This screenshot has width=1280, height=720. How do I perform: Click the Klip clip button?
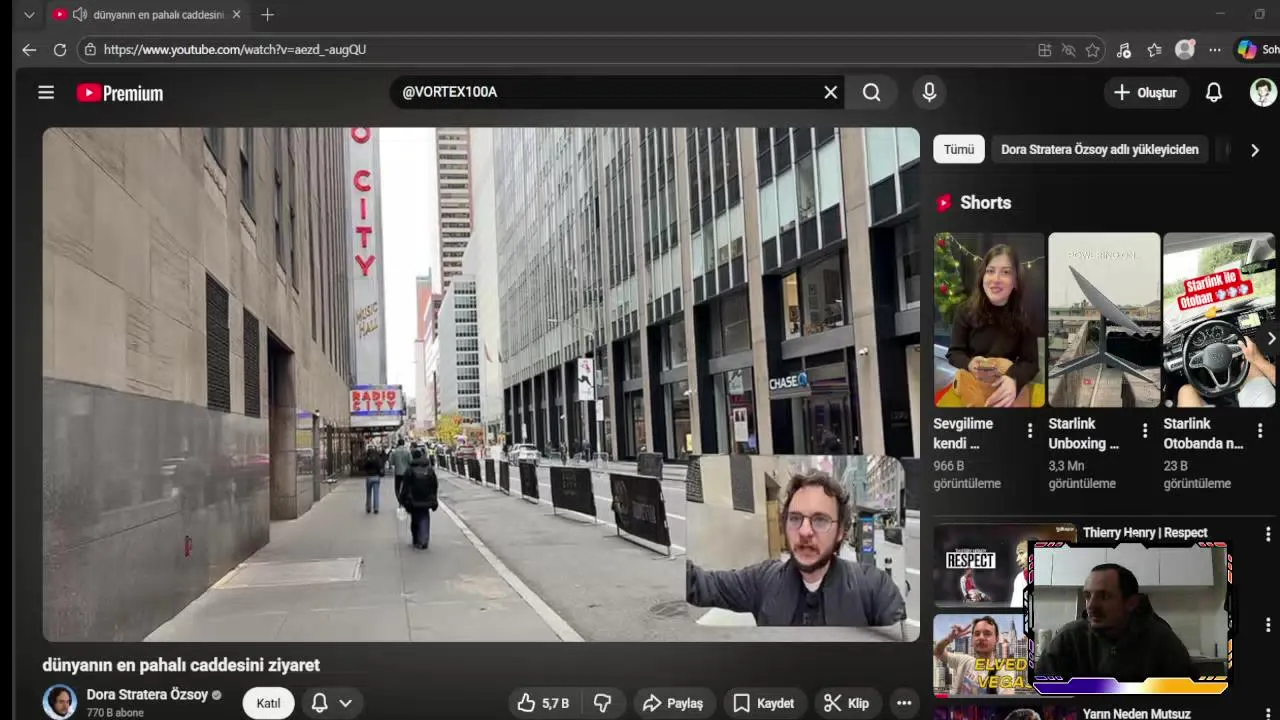coord(847,703)
